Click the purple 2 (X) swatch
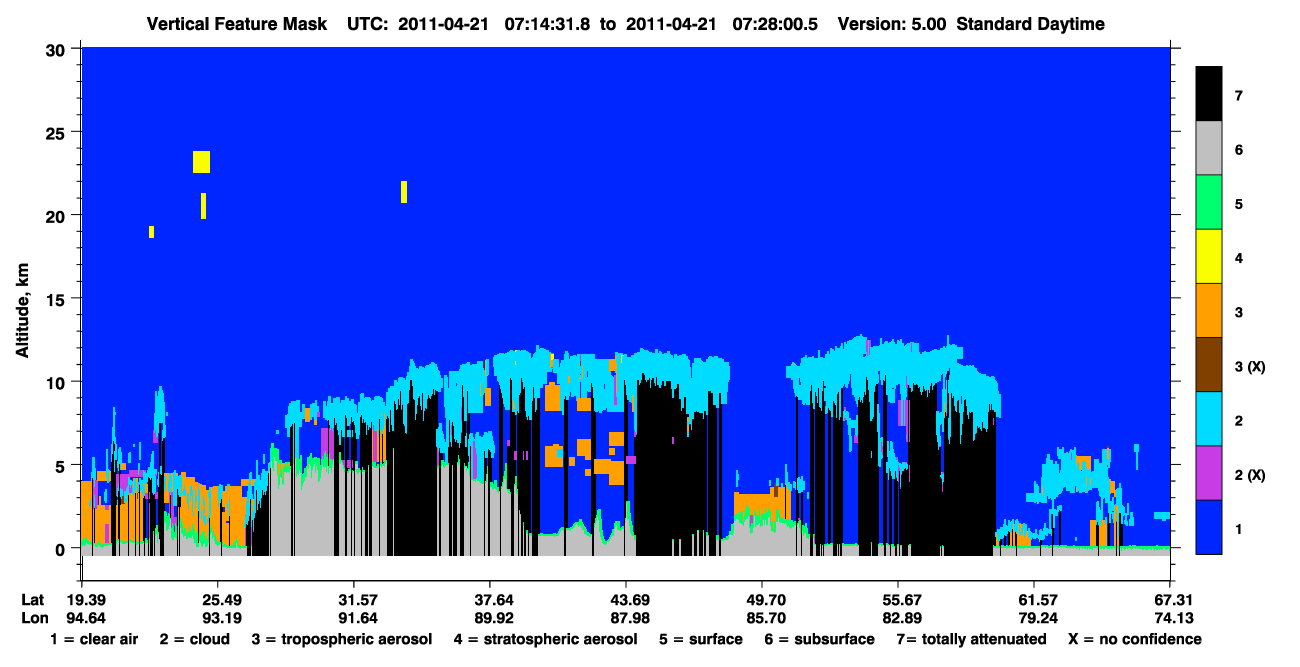Viewport: 1300px width, 667px height. [1209, 472]
